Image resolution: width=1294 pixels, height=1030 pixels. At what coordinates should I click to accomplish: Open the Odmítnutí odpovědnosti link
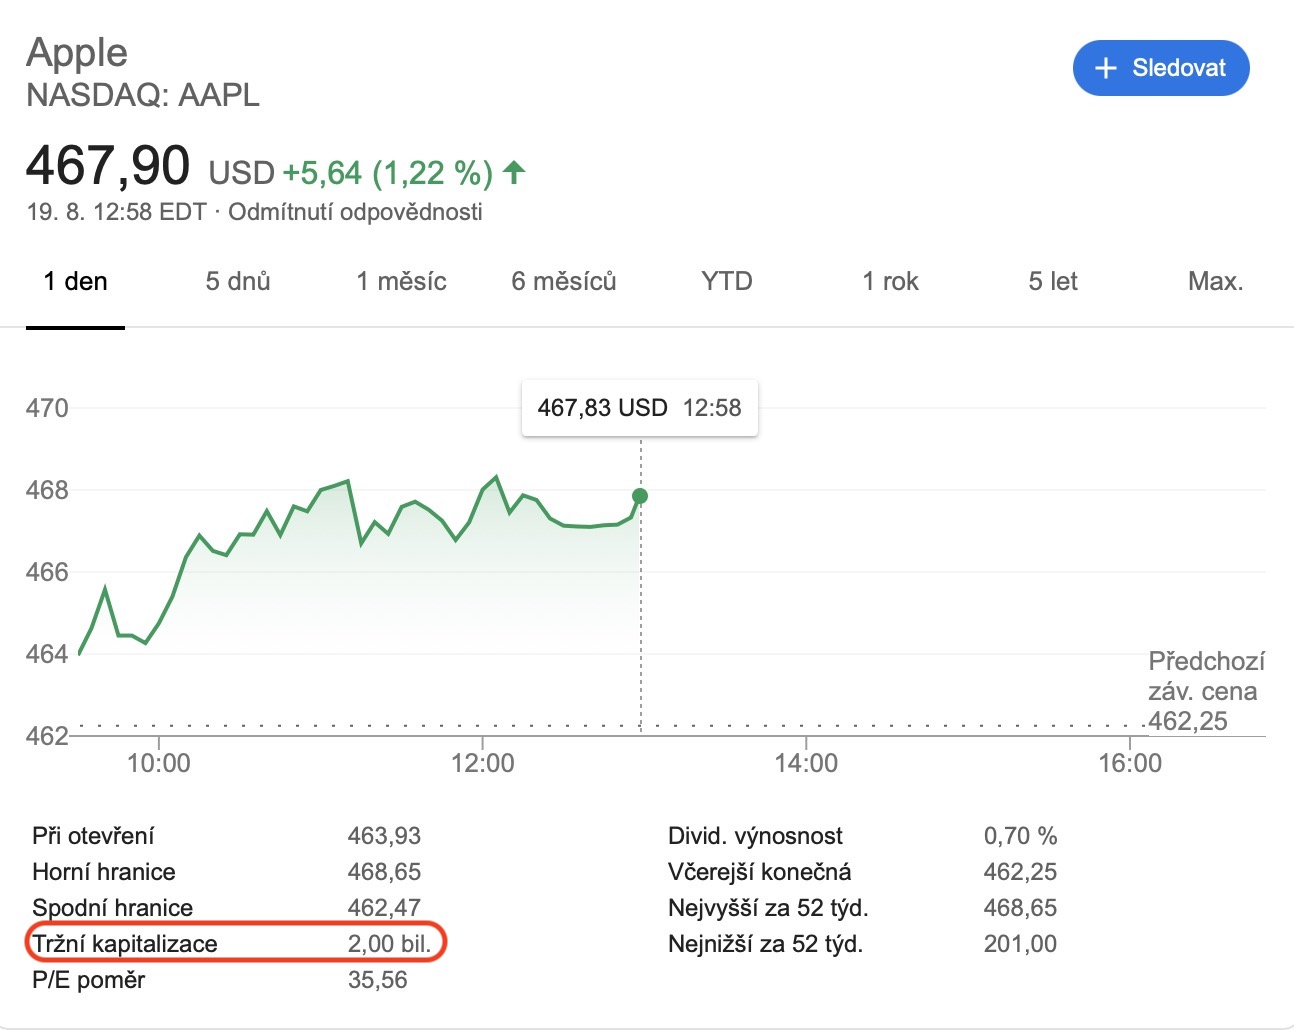tap(355, 212)
